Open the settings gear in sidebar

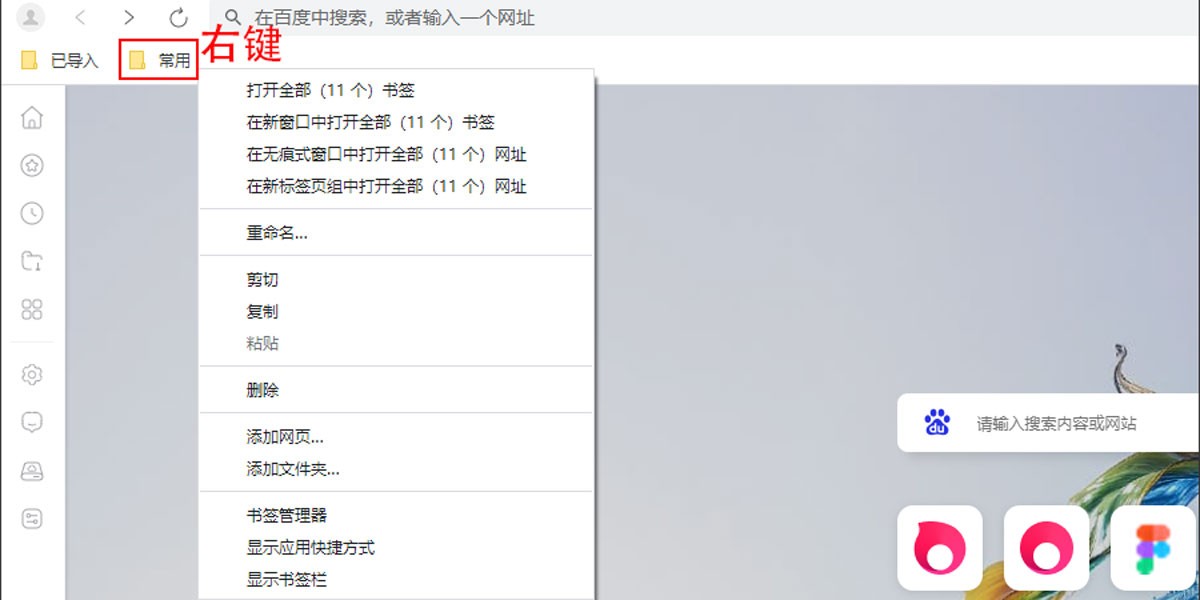click(x=32, y=375)
